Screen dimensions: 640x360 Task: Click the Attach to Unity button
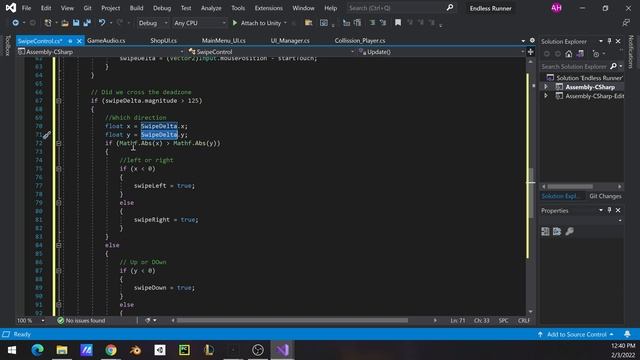pyautogui.click(x=257, y=23)
